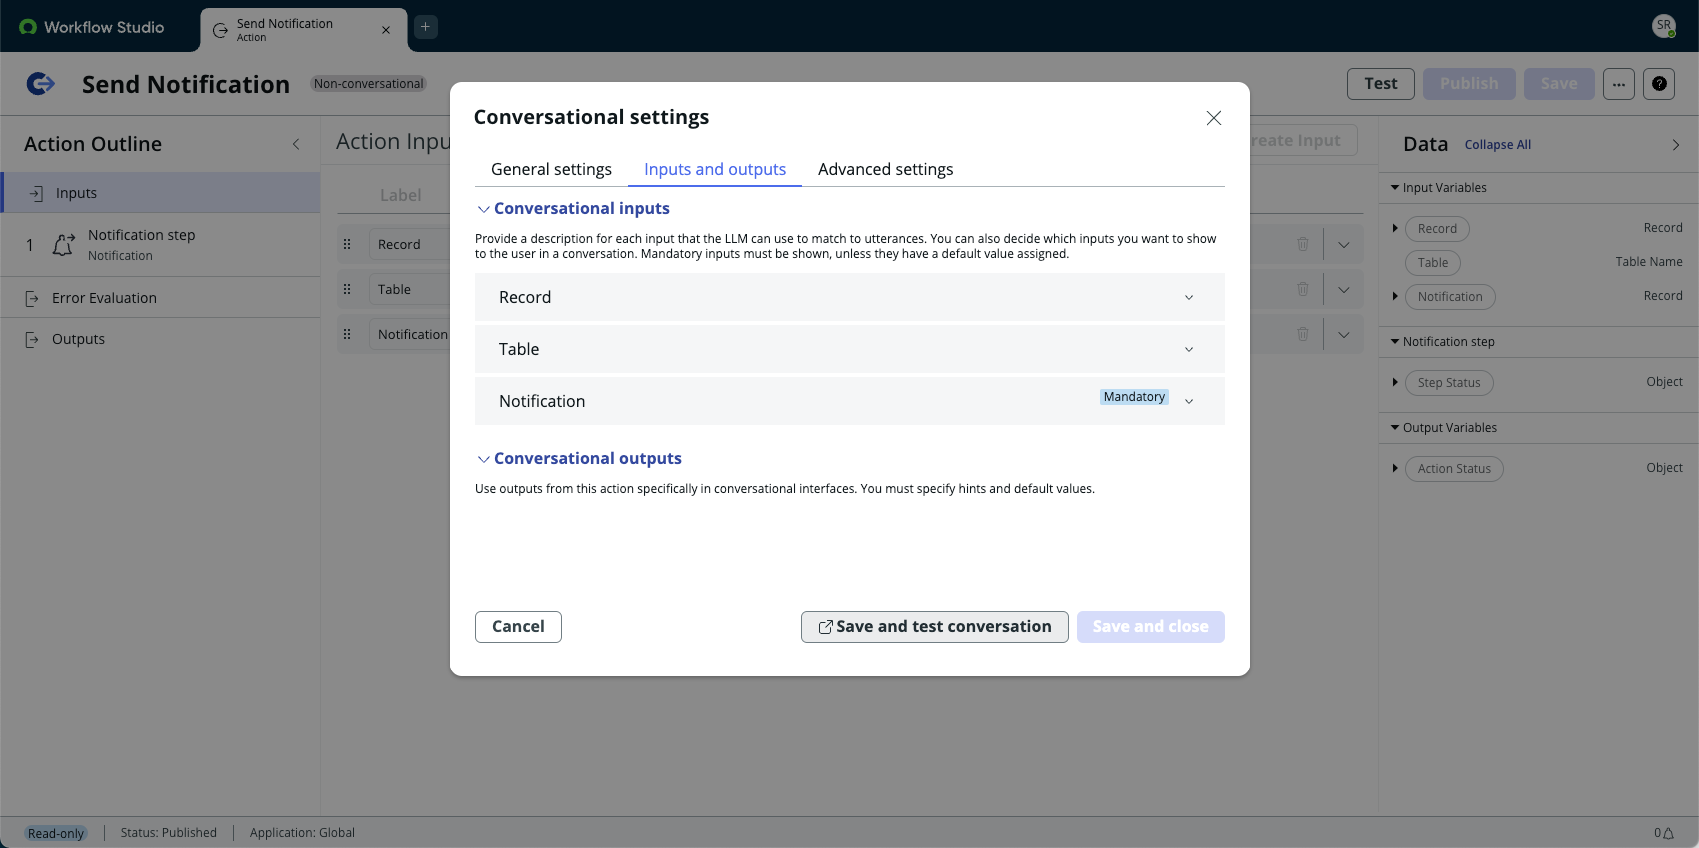Click the Notification data pill
1699x848 pixels.
coord(1450,297)
